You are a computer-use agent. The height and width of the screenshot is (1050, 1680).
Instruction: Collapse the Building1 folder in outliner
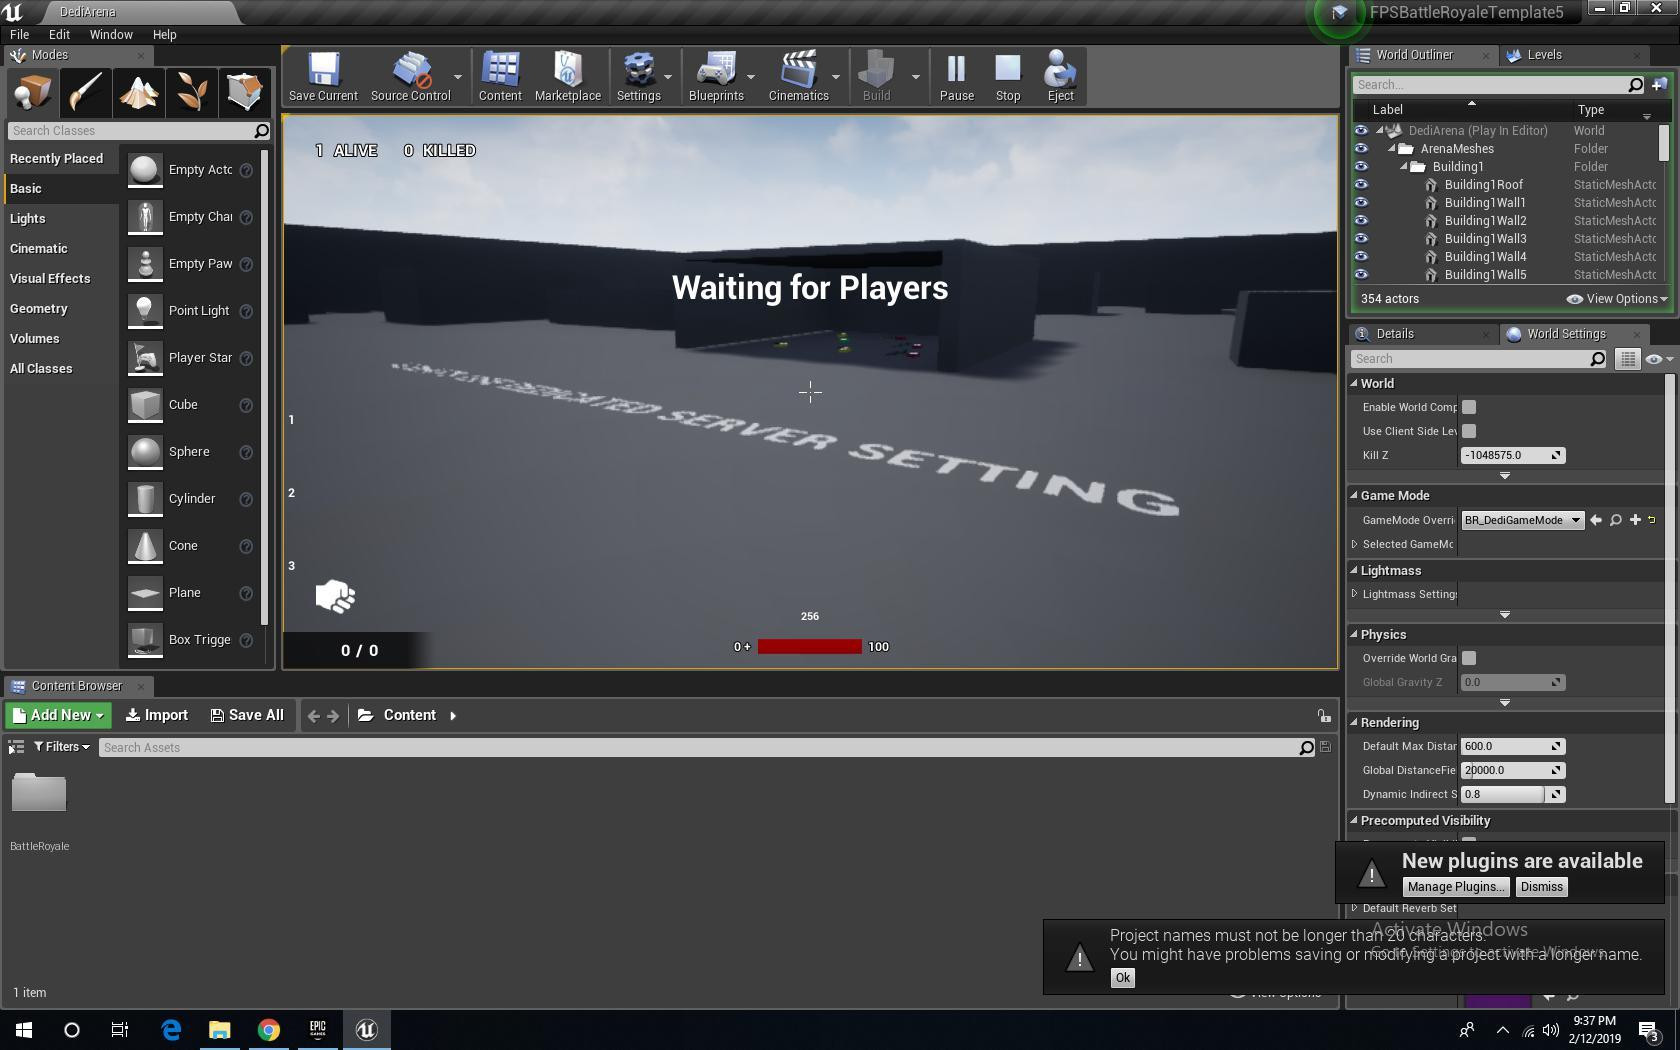1403,167
